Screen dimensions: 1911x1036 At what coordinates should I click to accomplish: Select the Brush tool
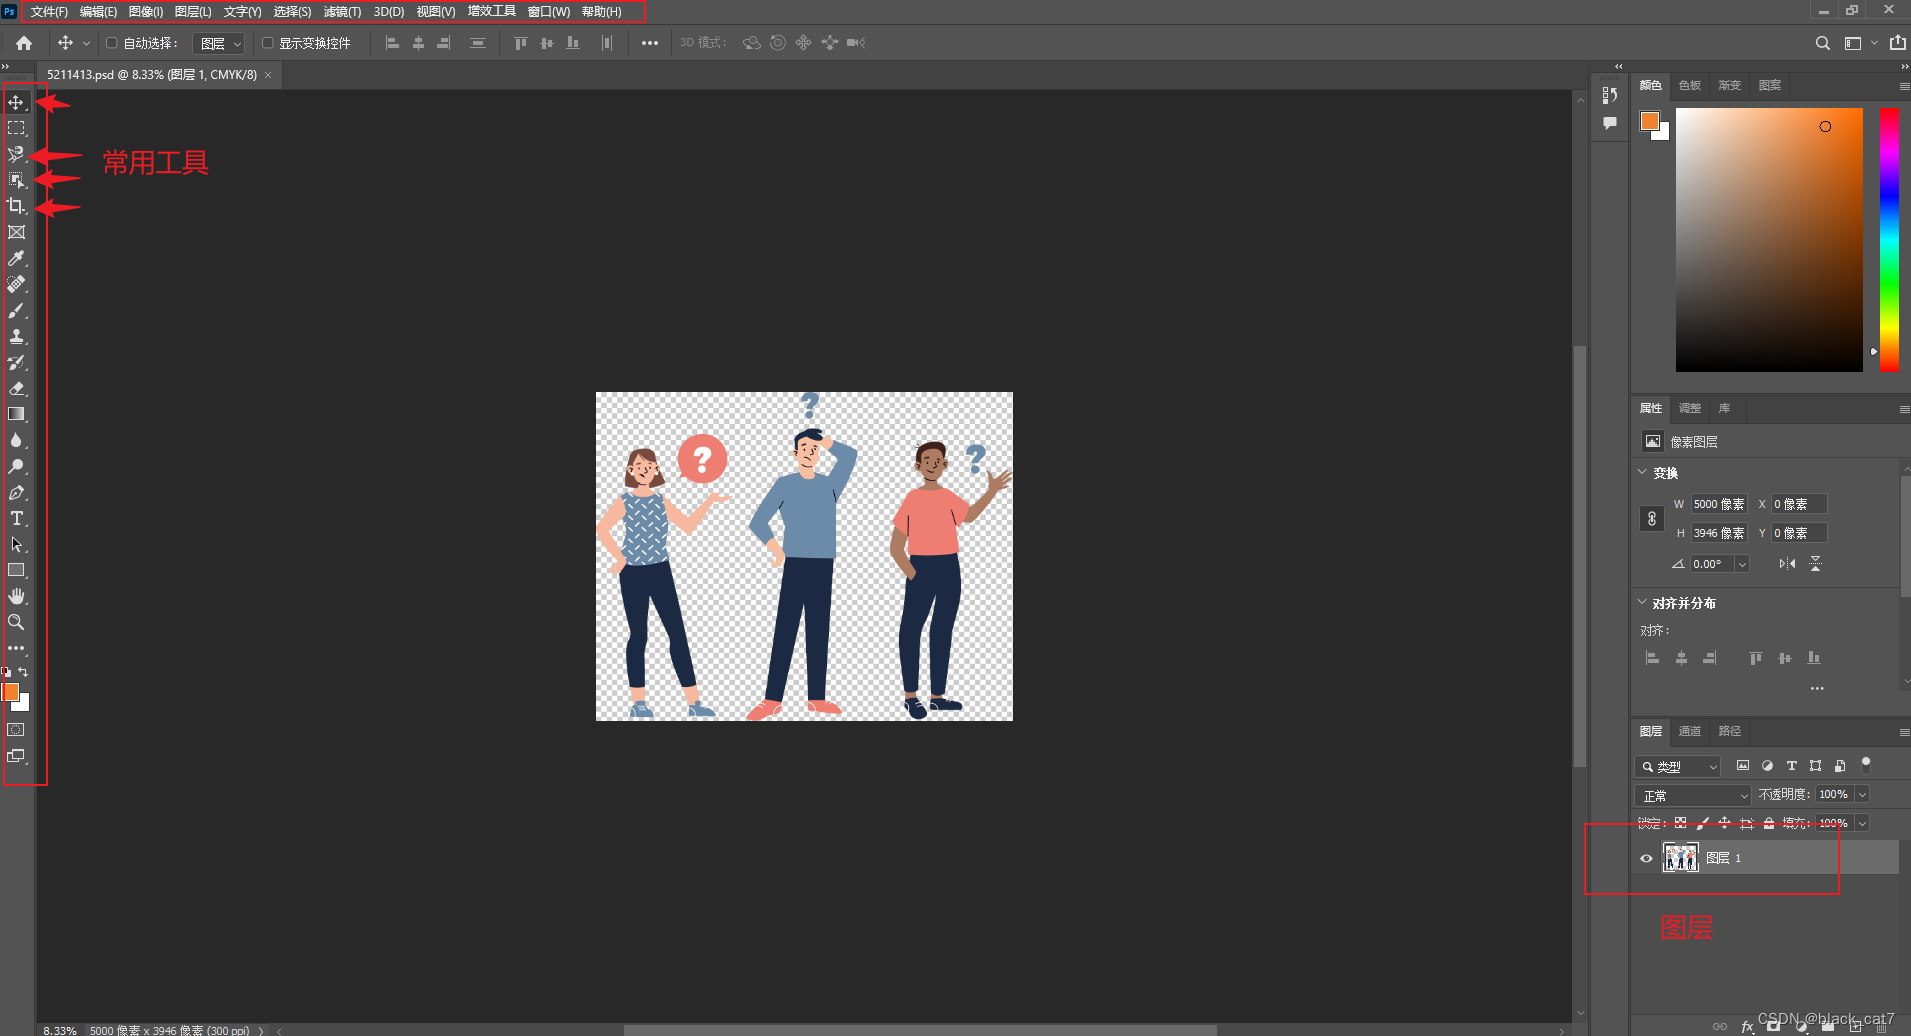(16, 310)
